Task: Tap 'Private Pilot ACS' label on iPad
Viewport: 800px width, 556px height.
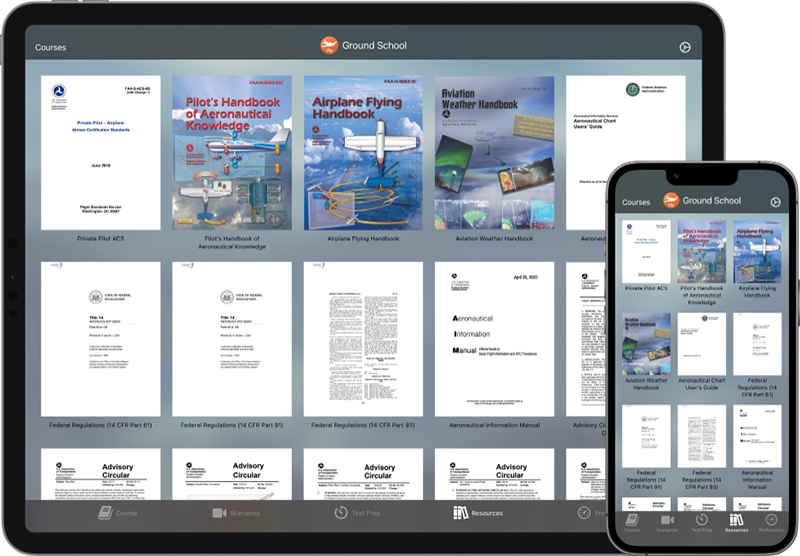Action: 101,238
